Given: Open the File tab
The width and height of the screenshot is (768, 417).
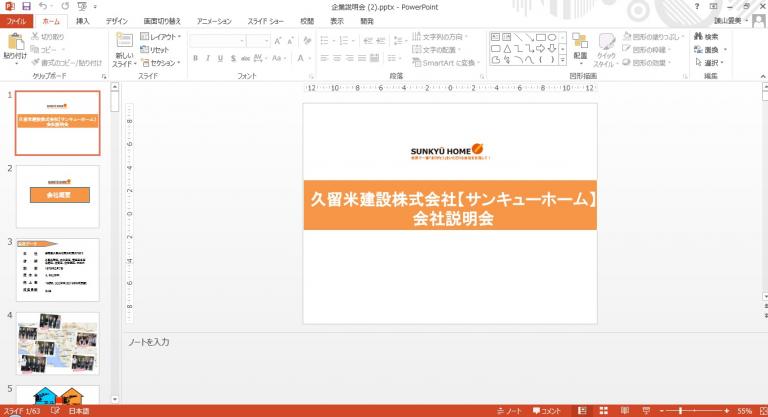Looking at the screenshot, I should tap(16, 21).
